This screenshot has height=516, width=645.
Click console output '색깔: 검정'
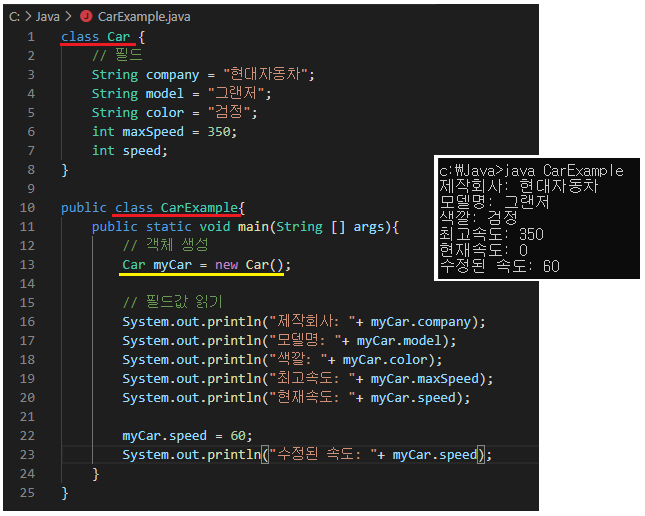[478, 218]
